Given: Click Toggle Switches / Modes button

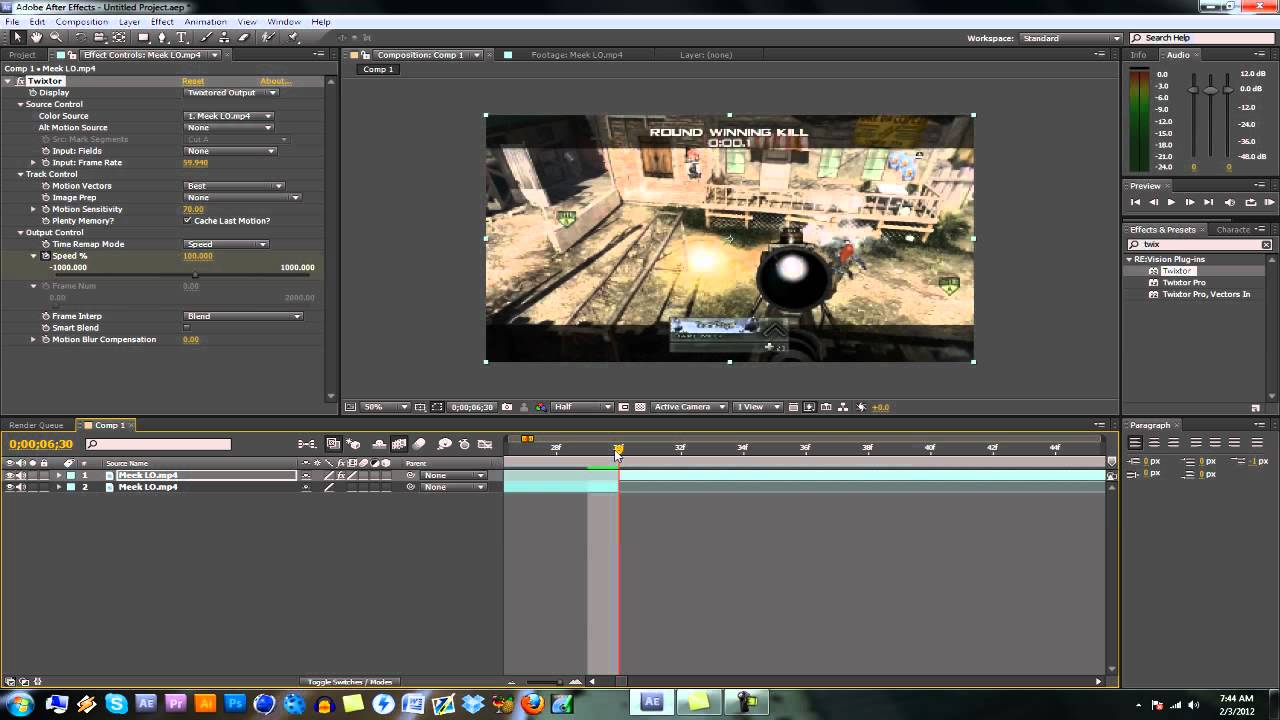Looking at the screenshot, I should point(350,682).
